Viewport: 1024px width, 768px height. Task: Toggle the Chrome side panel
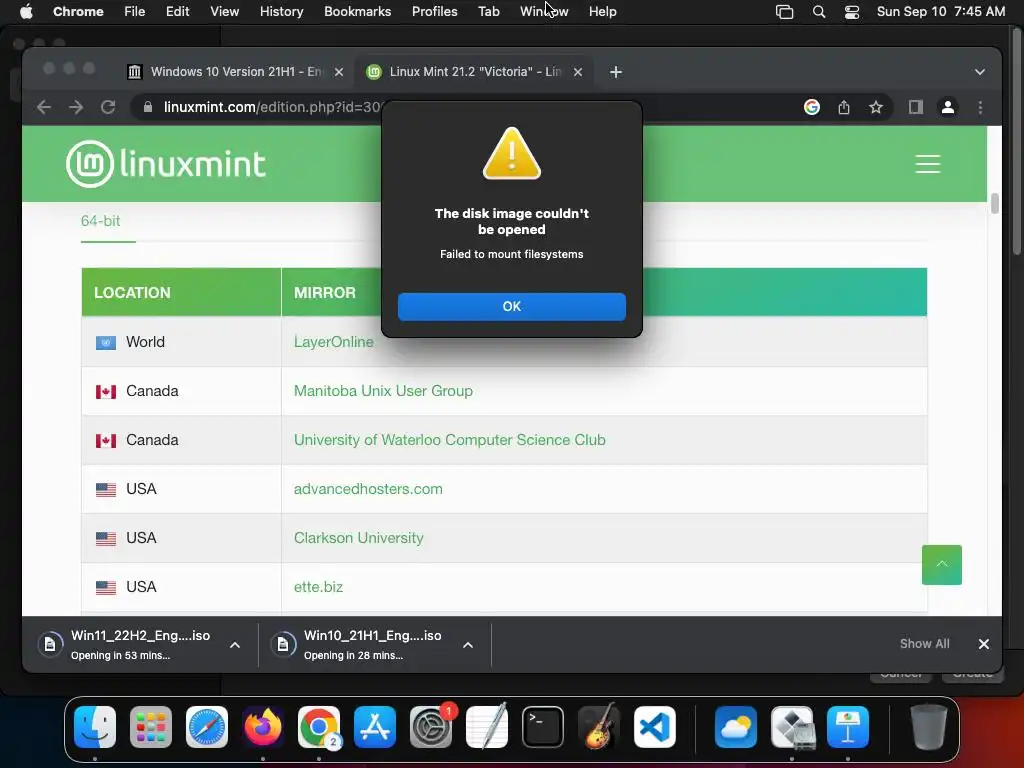[916, 107]
